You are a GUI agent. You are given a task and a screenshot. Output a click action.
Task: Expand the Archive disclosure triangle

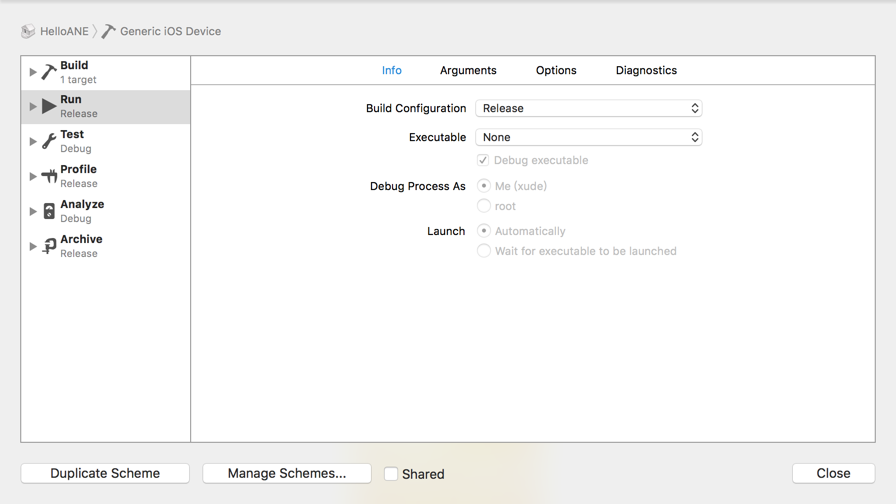point(33,246)
